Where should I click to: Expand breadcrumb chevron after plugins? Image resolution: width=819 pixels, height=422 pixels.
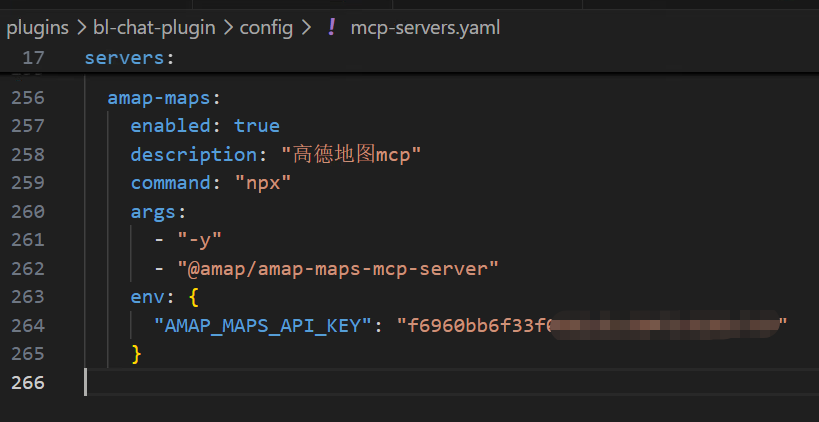pyautogui.click(x=81, y=28)
